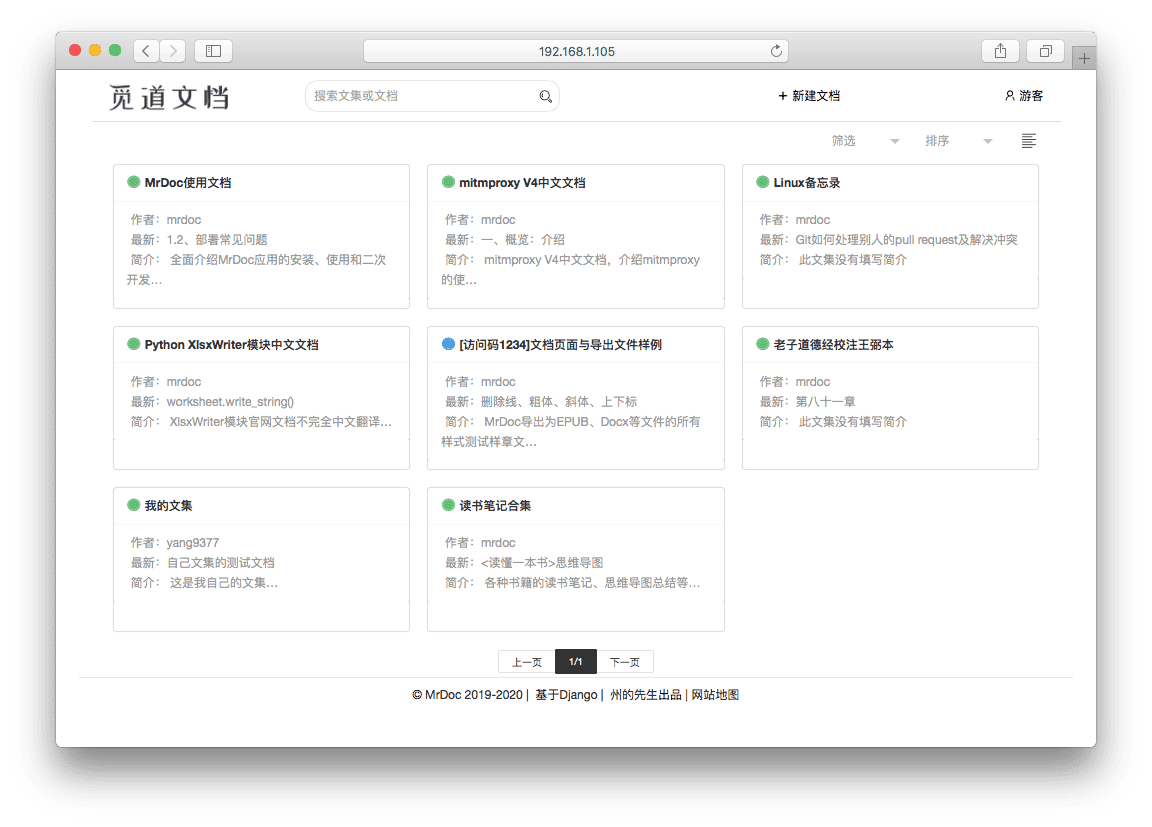
Task: Open latest doc 自己文集的测试文档
Action: tap(220, 563)
